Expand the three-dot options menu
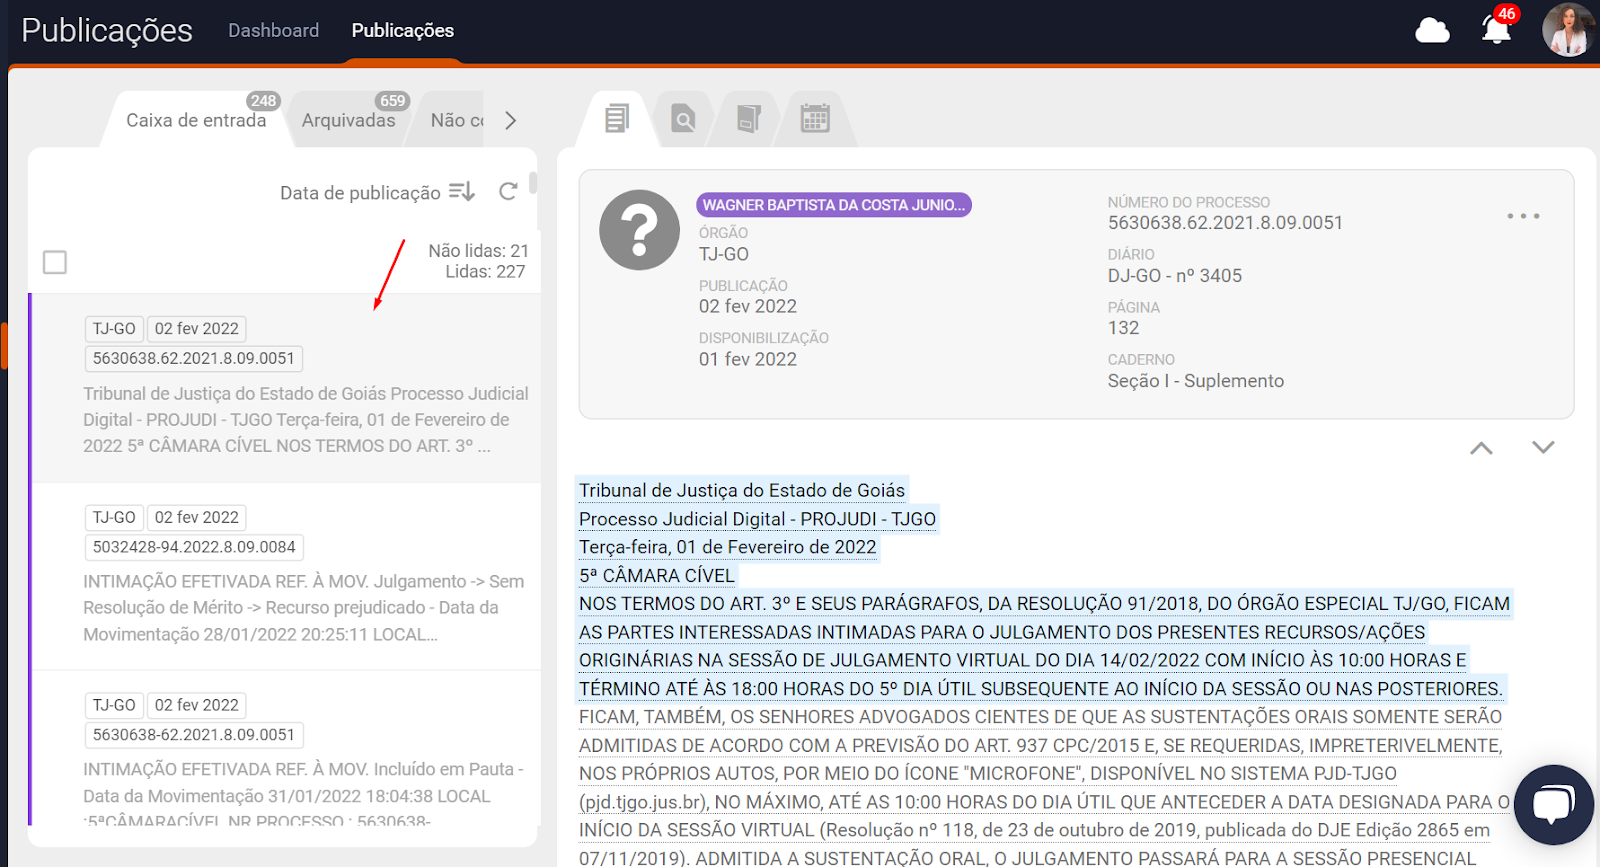 coord(1523,216)
